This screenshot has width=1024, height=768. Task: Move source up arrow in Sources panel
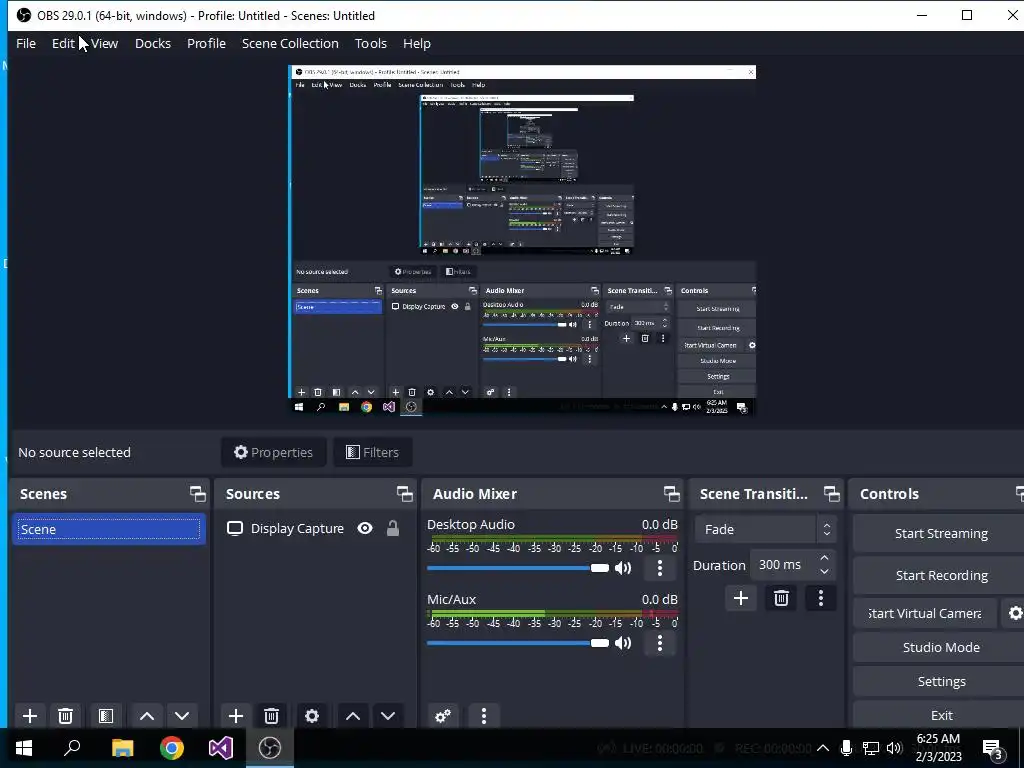coord(353,716)
